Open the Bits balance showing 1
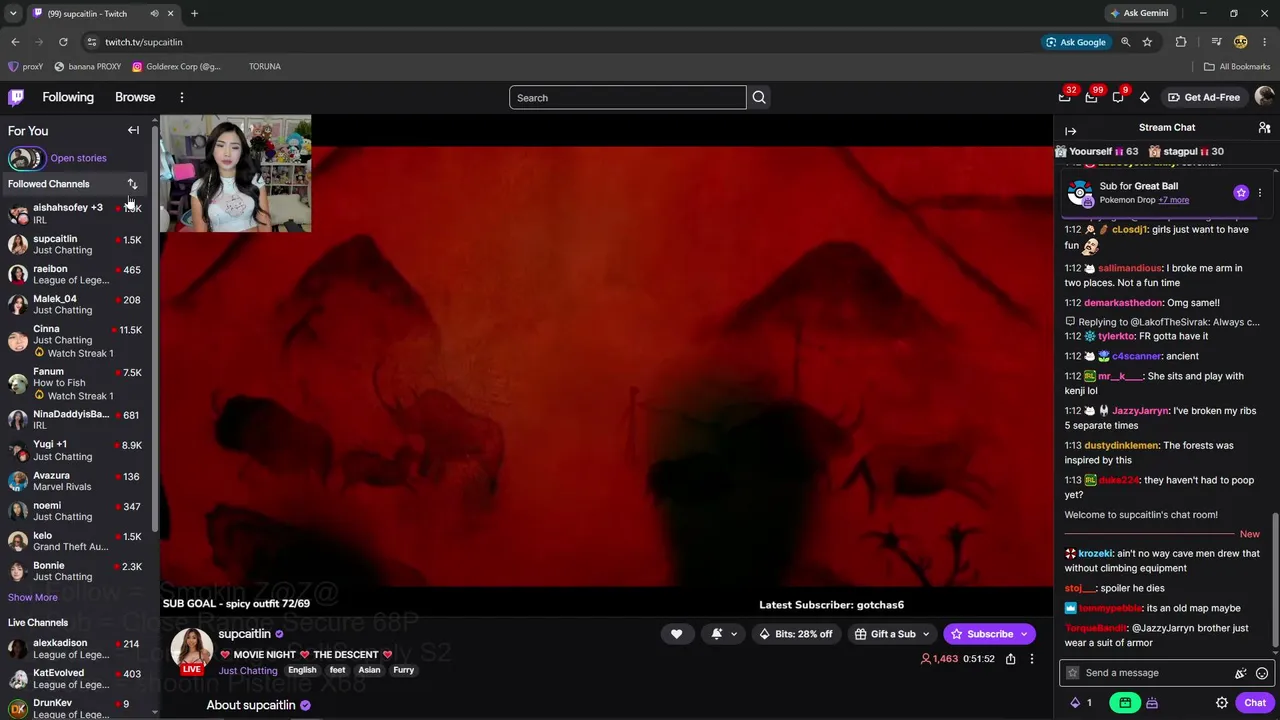Viewport: 1280px width, 720px height. (1081, 703)
